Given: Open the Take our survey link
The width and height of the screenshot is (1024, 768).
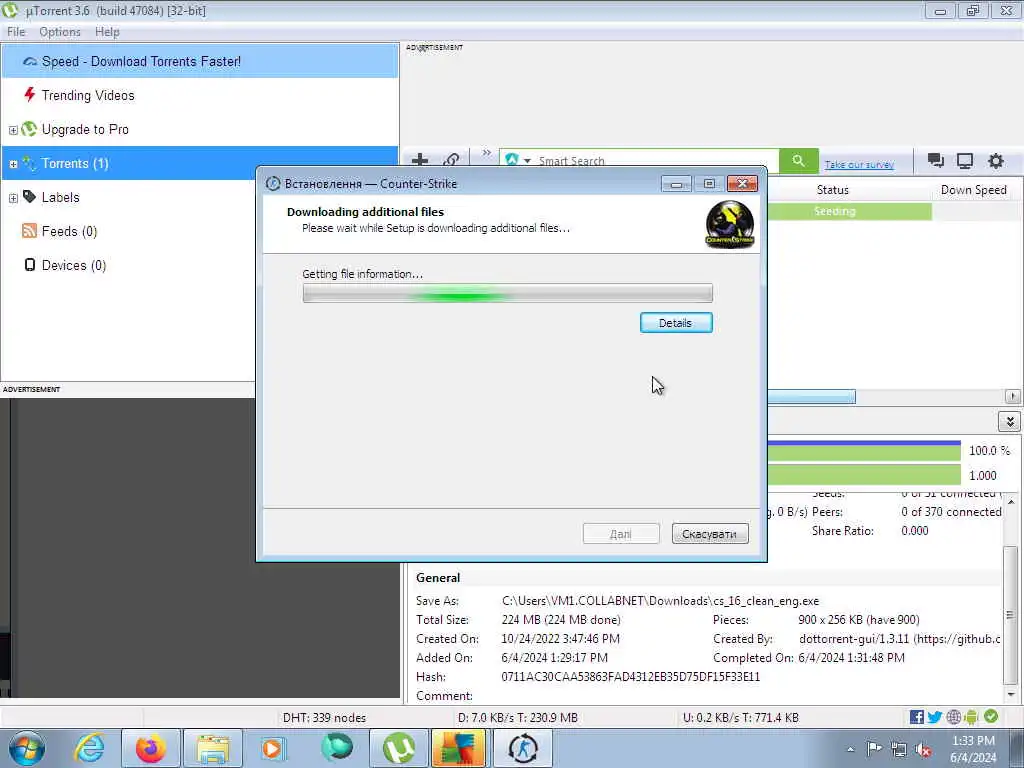Looking at the screenshot, I should click(x=859, y=165).
